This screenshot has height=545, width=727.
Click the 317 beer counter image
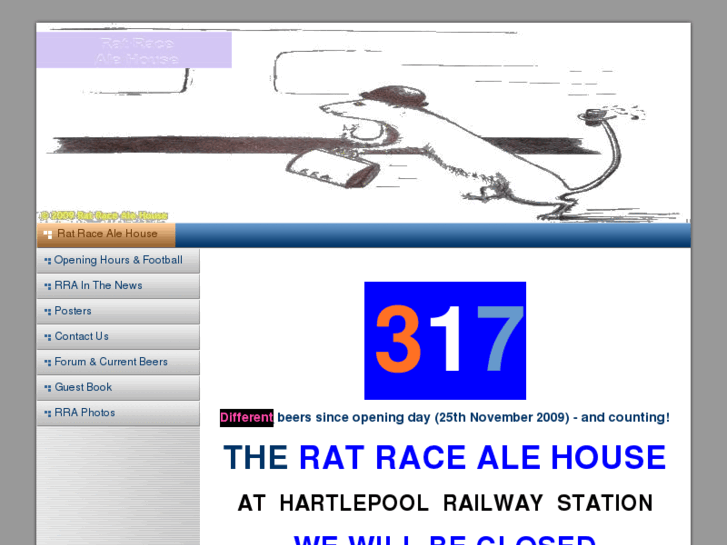(445, 340)
